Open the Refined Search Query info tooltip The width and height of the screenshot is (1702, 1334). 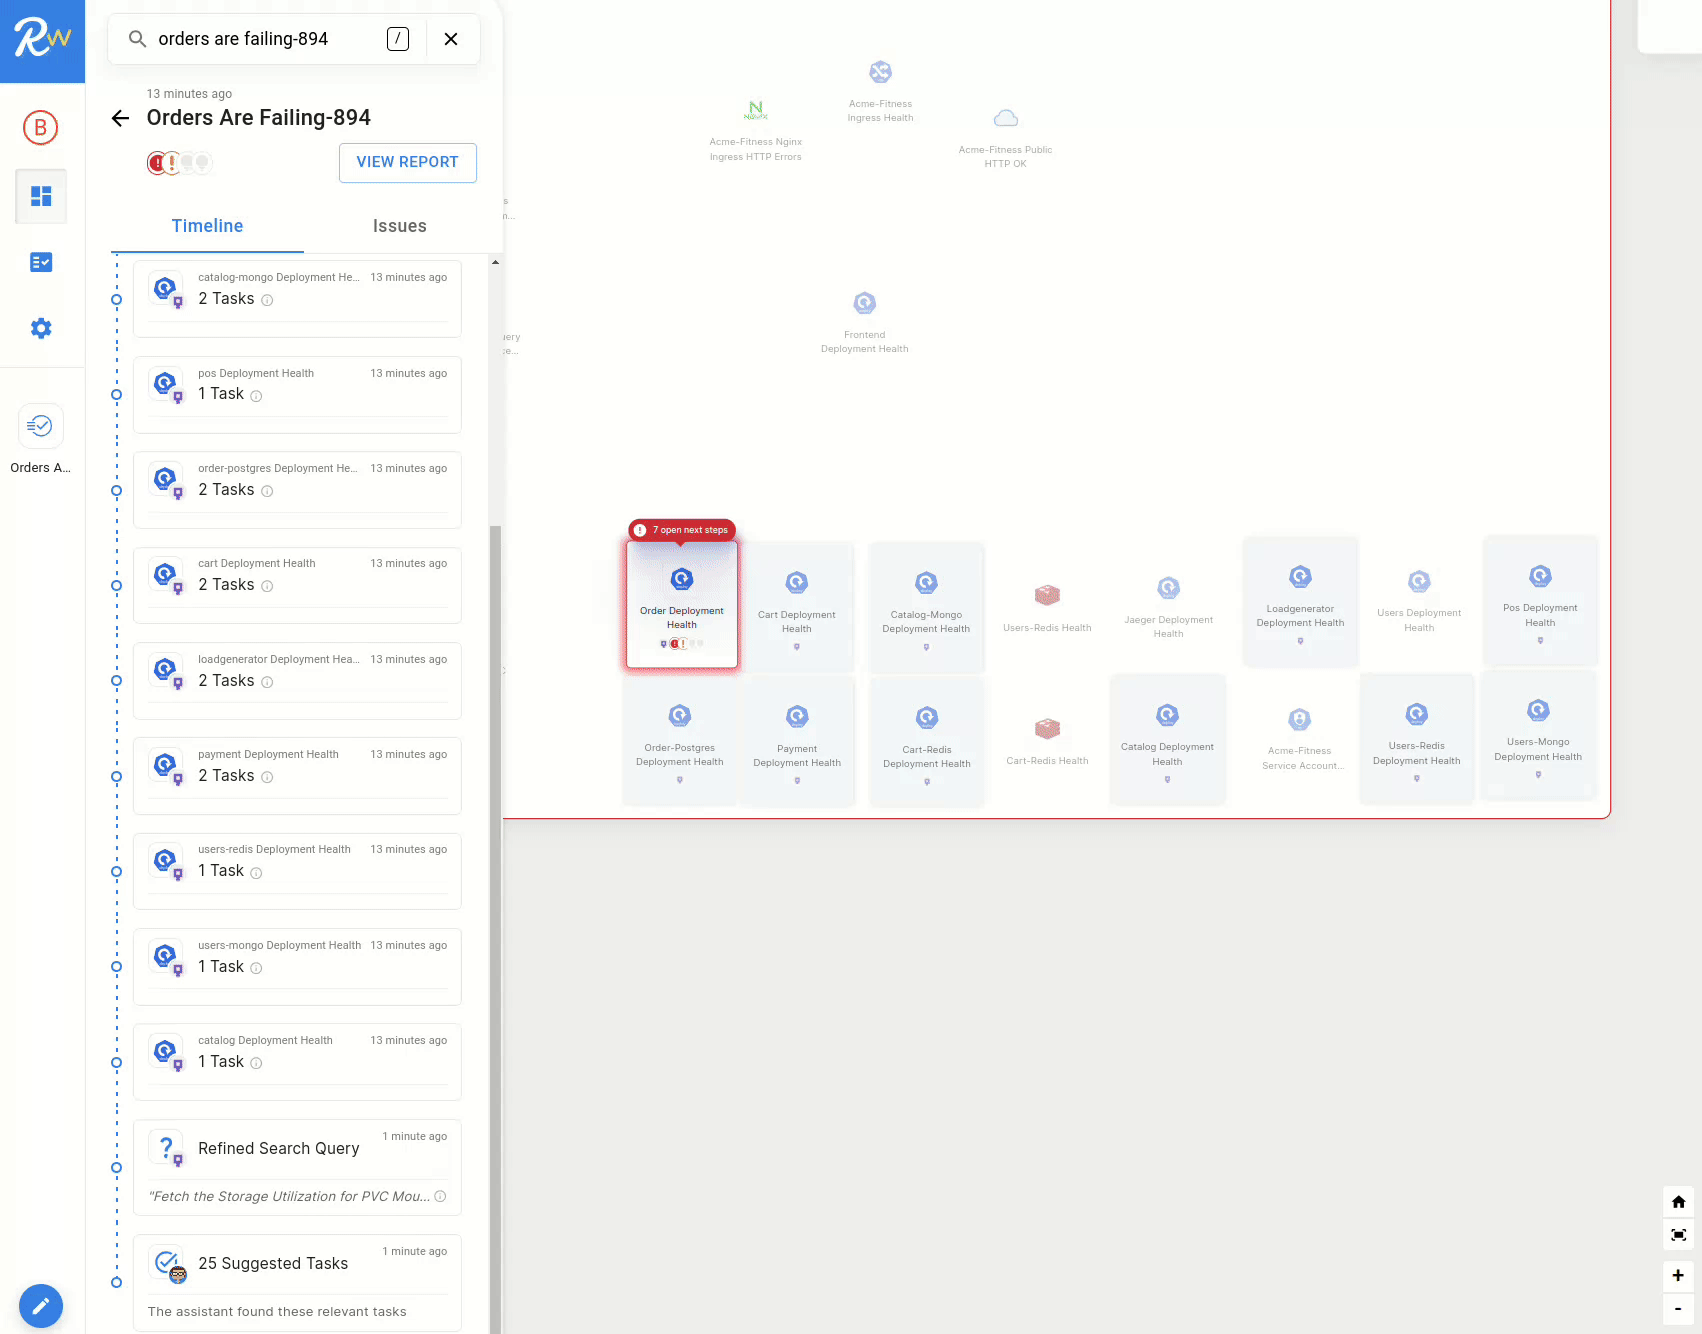point(440,1196)
